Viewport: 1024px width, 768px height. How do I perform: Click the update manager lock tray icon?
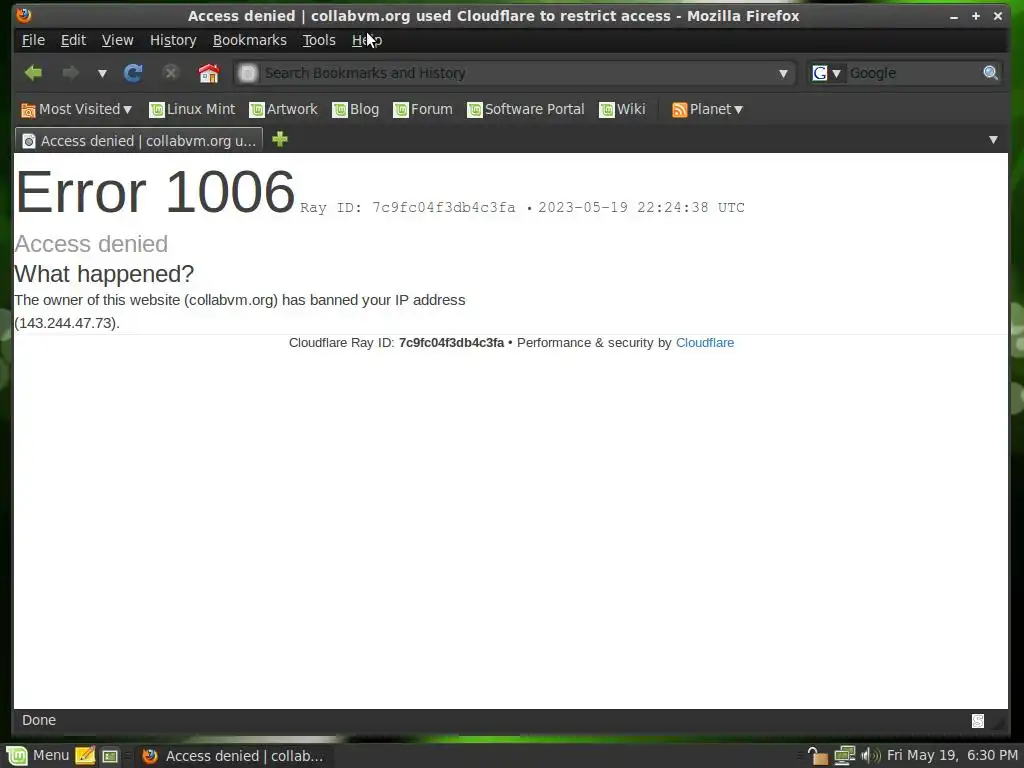coord(817,756)
